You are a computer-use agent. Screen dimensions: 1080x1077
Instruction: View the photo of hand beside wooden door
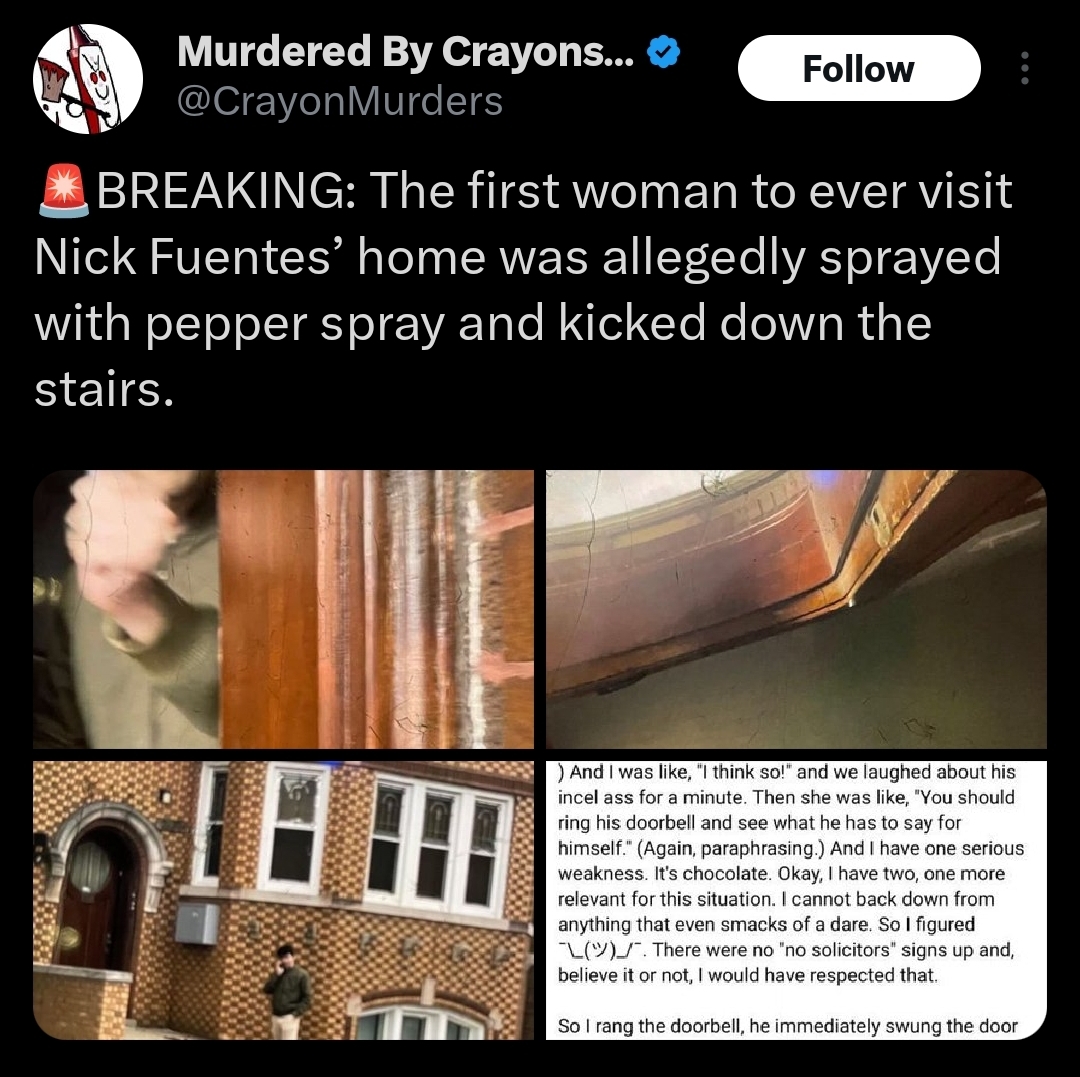[283, 609]
